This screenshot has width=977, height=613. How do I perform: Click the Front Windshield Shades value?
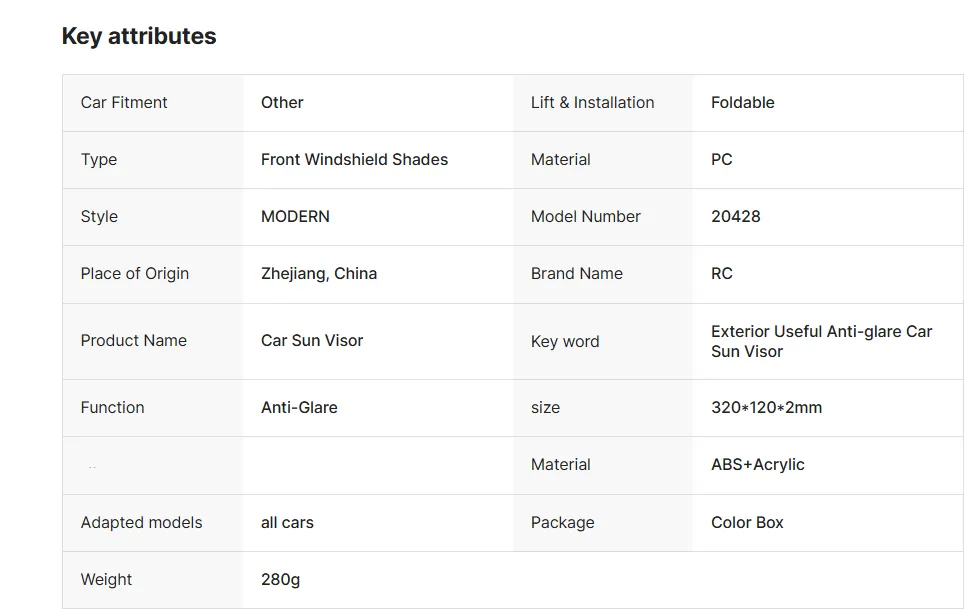coord(354,159)
